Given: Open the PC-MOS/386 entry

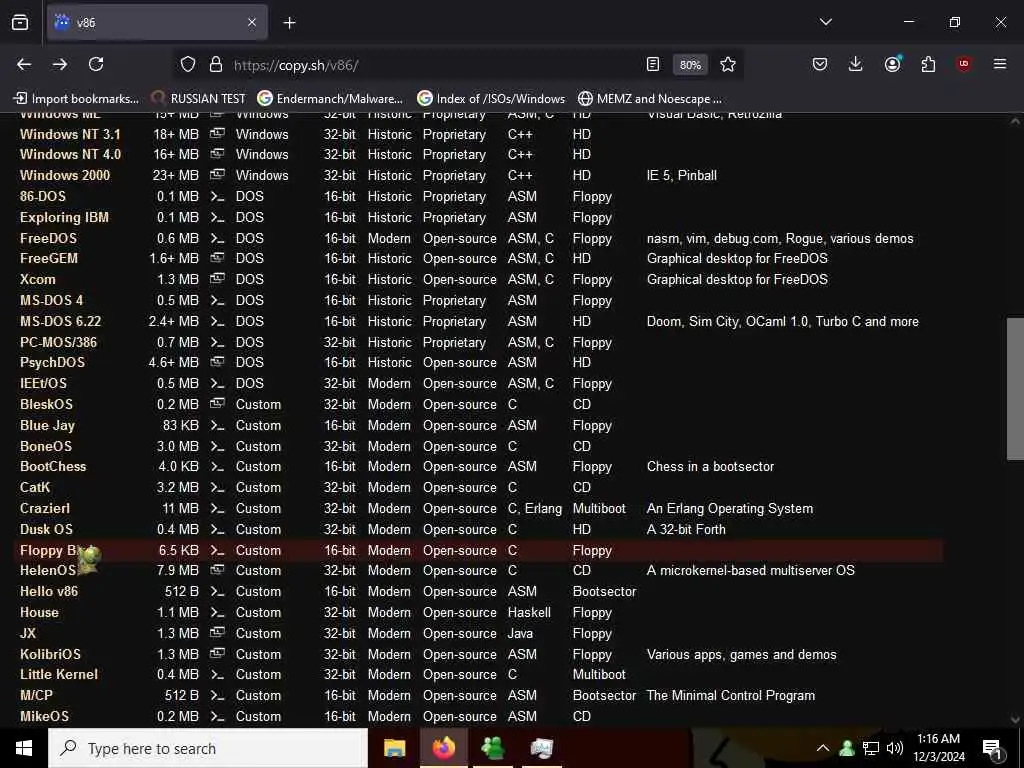Looking at the screenshot, I should tap(58, 342).
